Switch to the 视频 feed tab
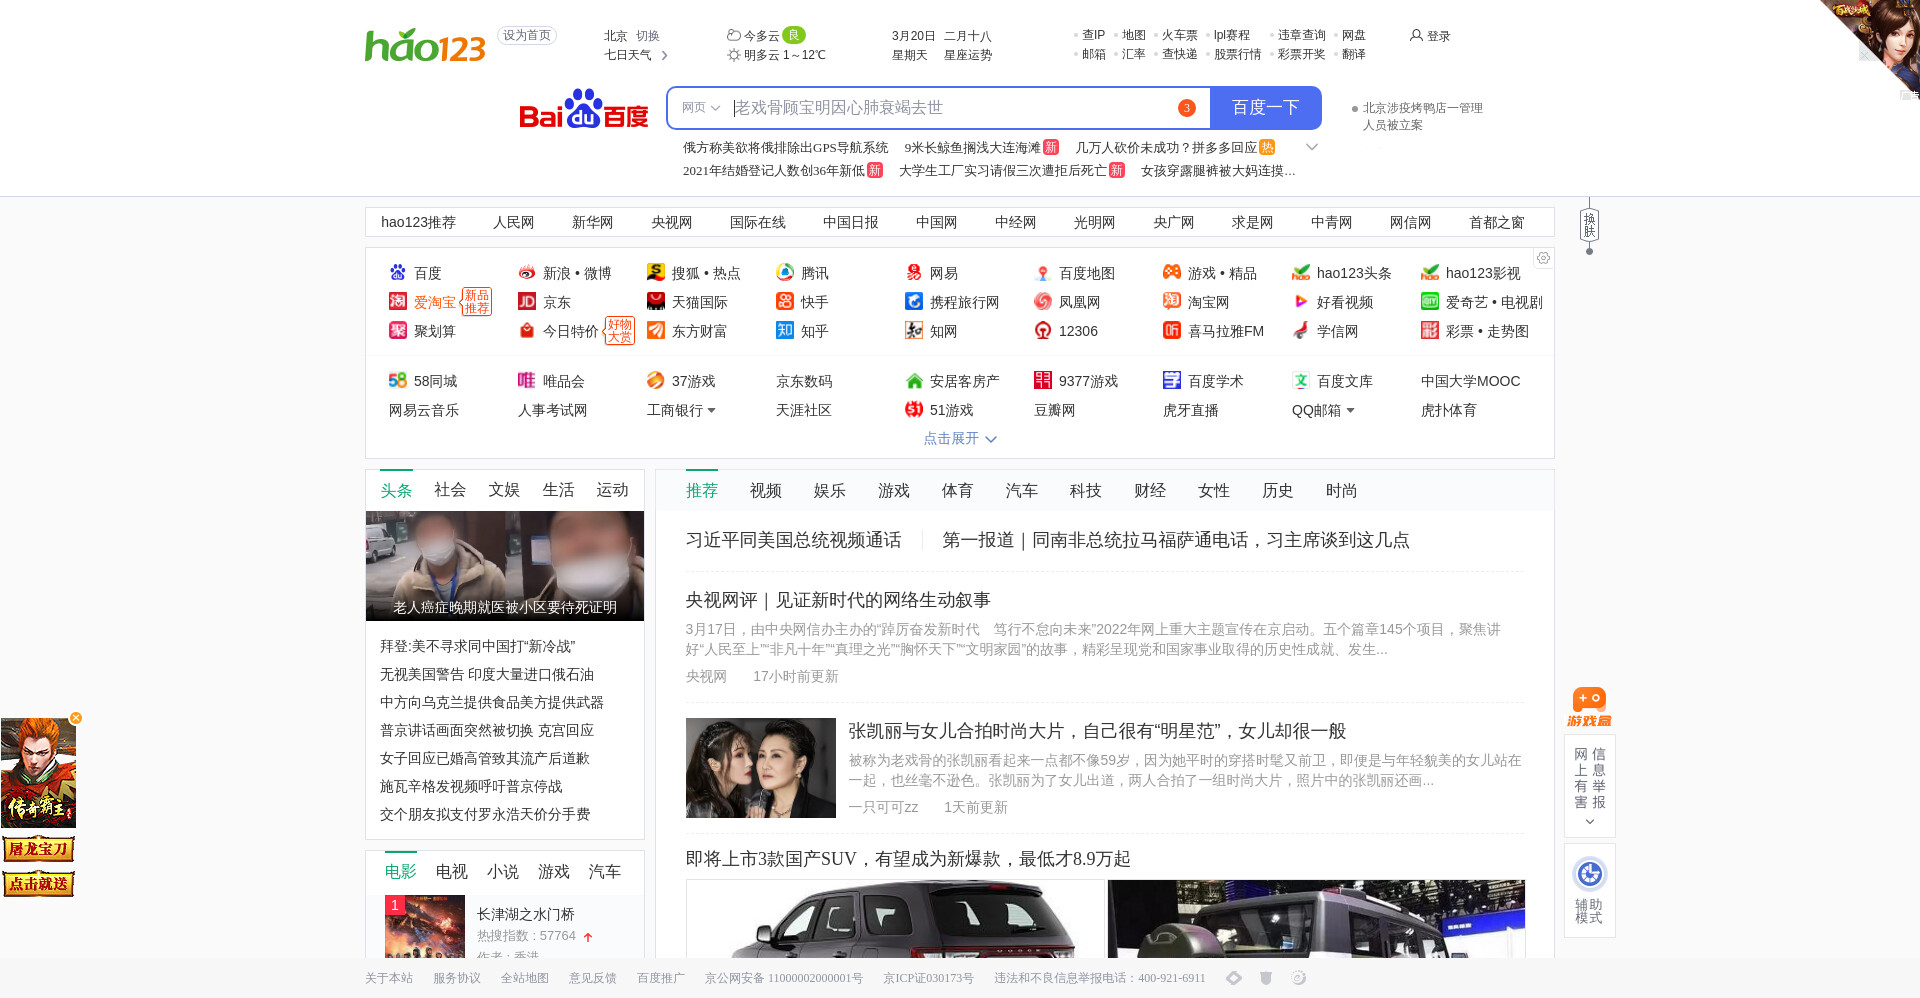Image resolution: width=1920 pixels, height=998 pixels. pos(766,490)
